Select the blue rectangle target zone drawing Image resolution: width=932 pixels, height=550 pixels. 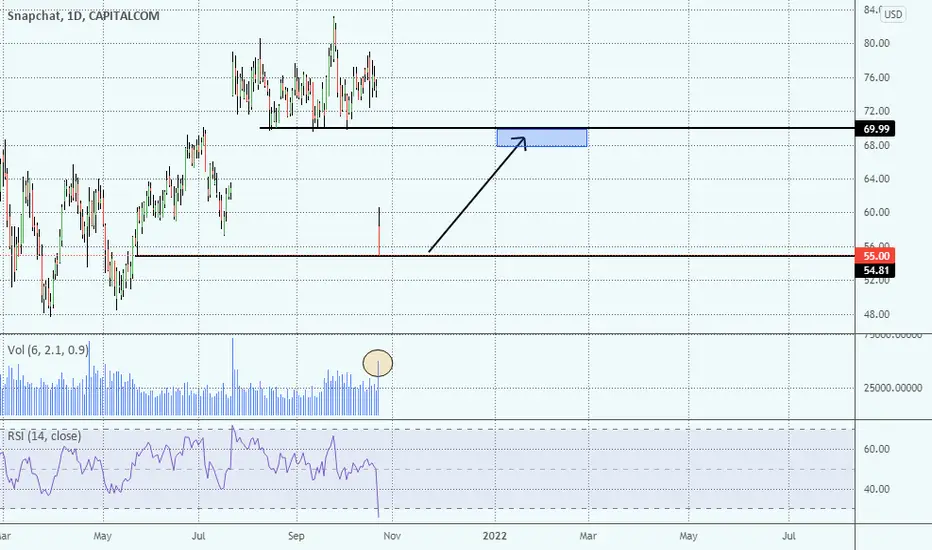point(542,138)
